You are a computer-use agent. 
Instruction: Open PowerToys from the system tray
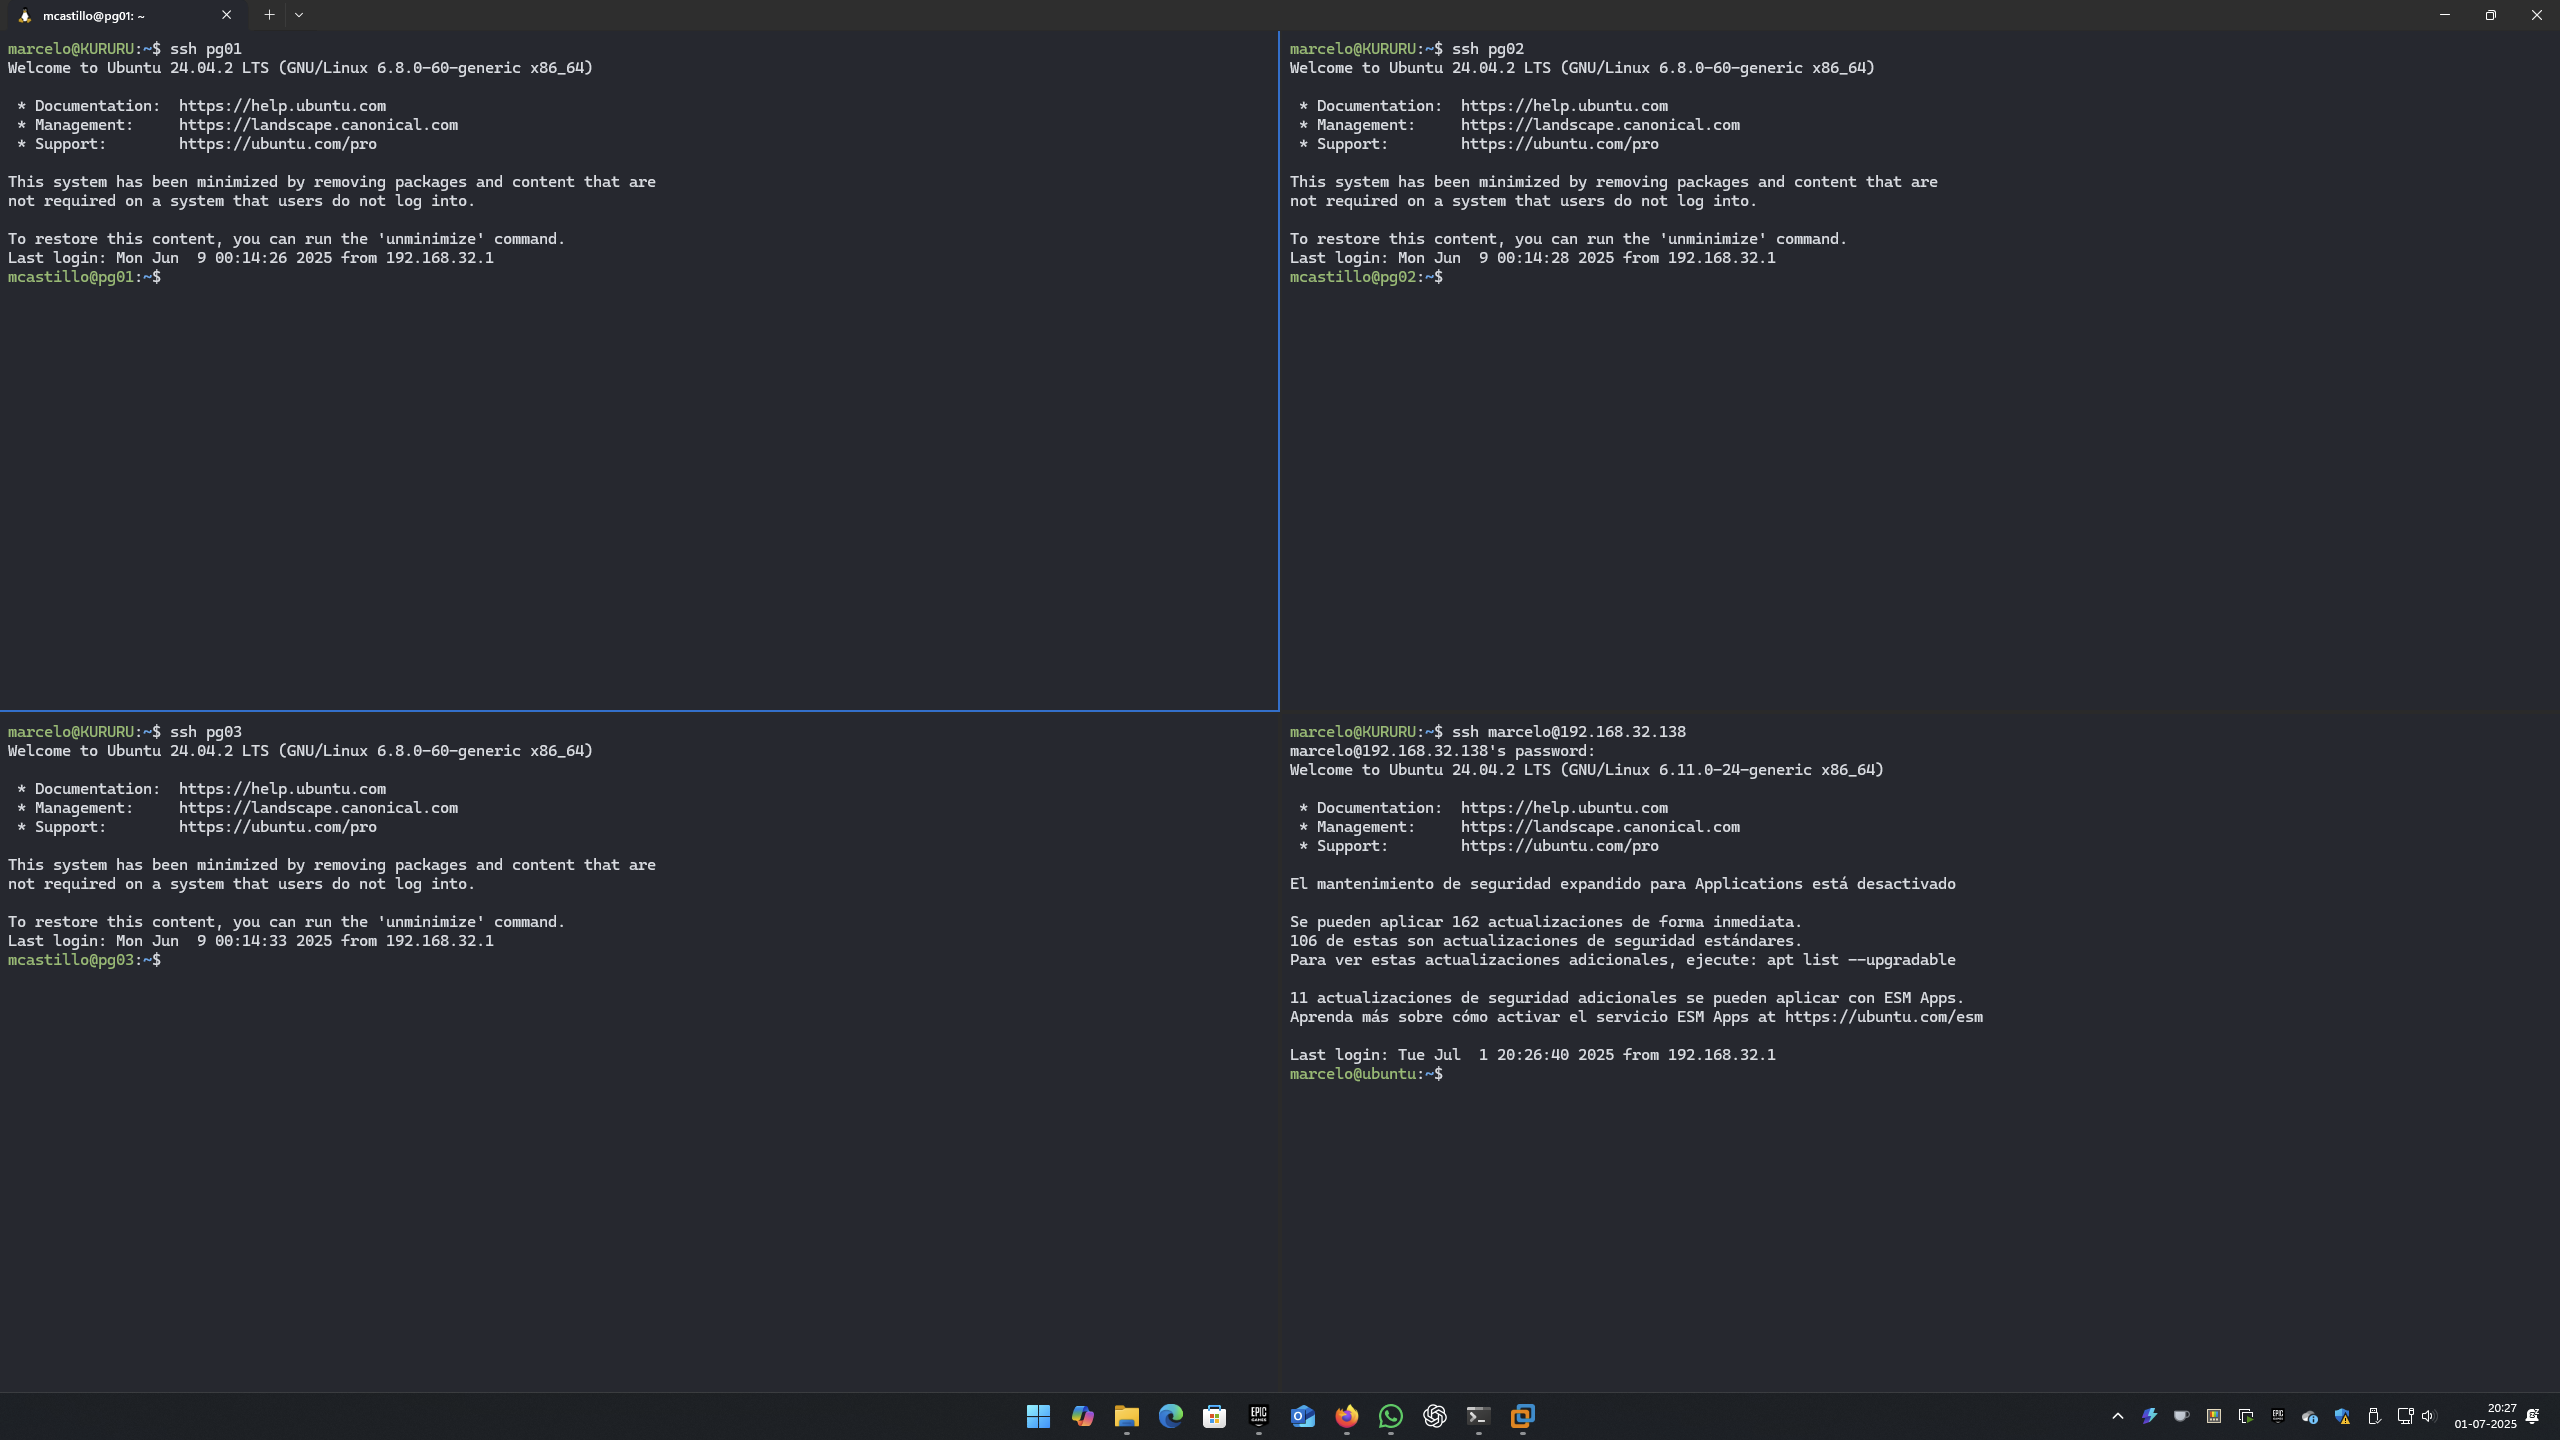click(x=2213, y=1416)
